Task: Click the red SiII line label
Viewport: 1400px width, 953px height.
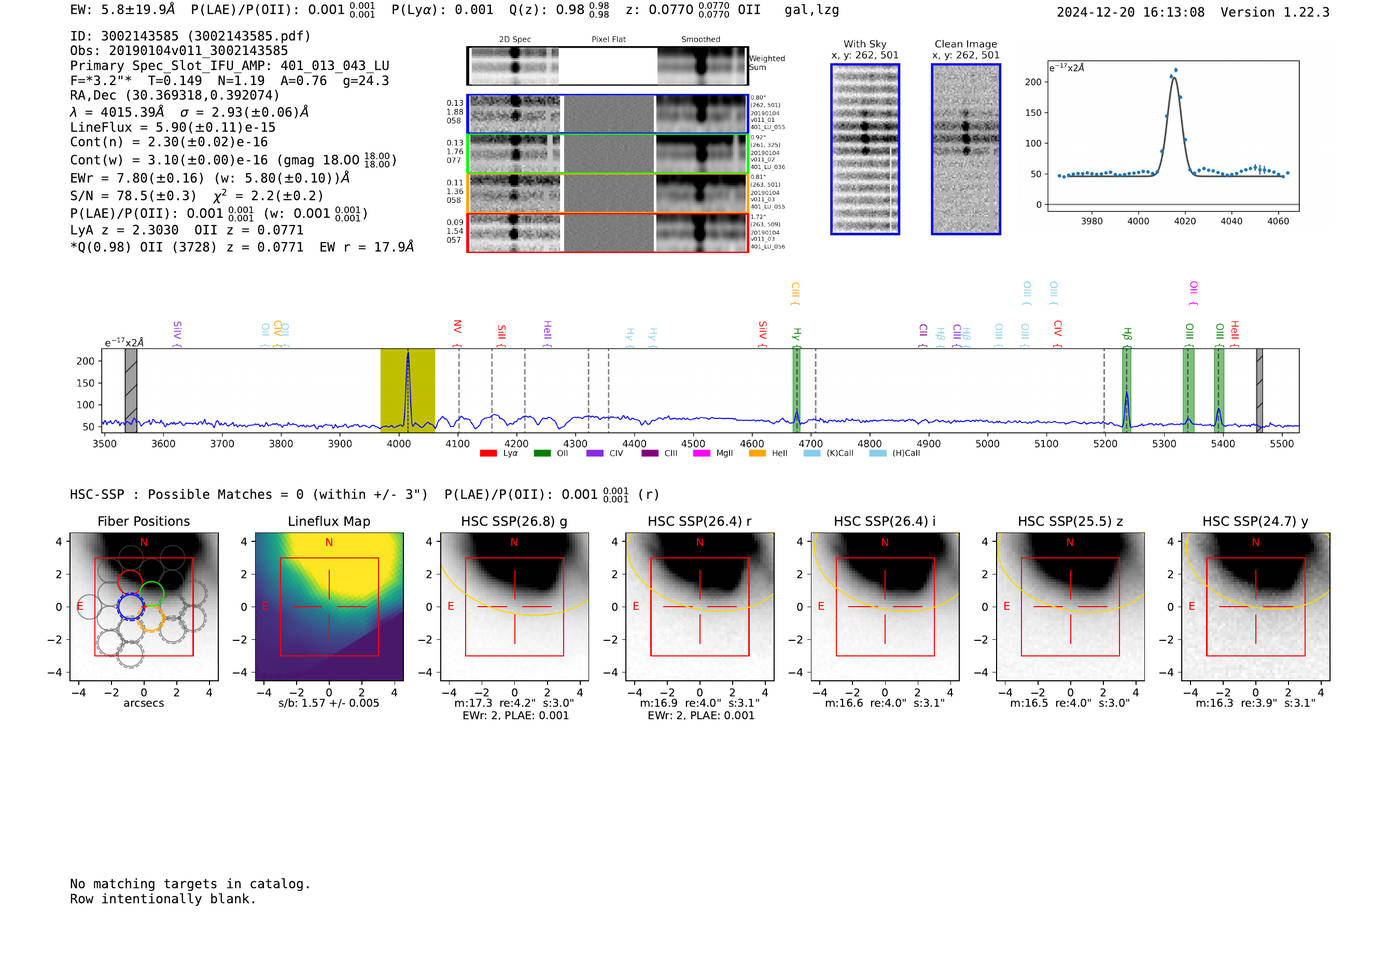Action: [502, 332]
